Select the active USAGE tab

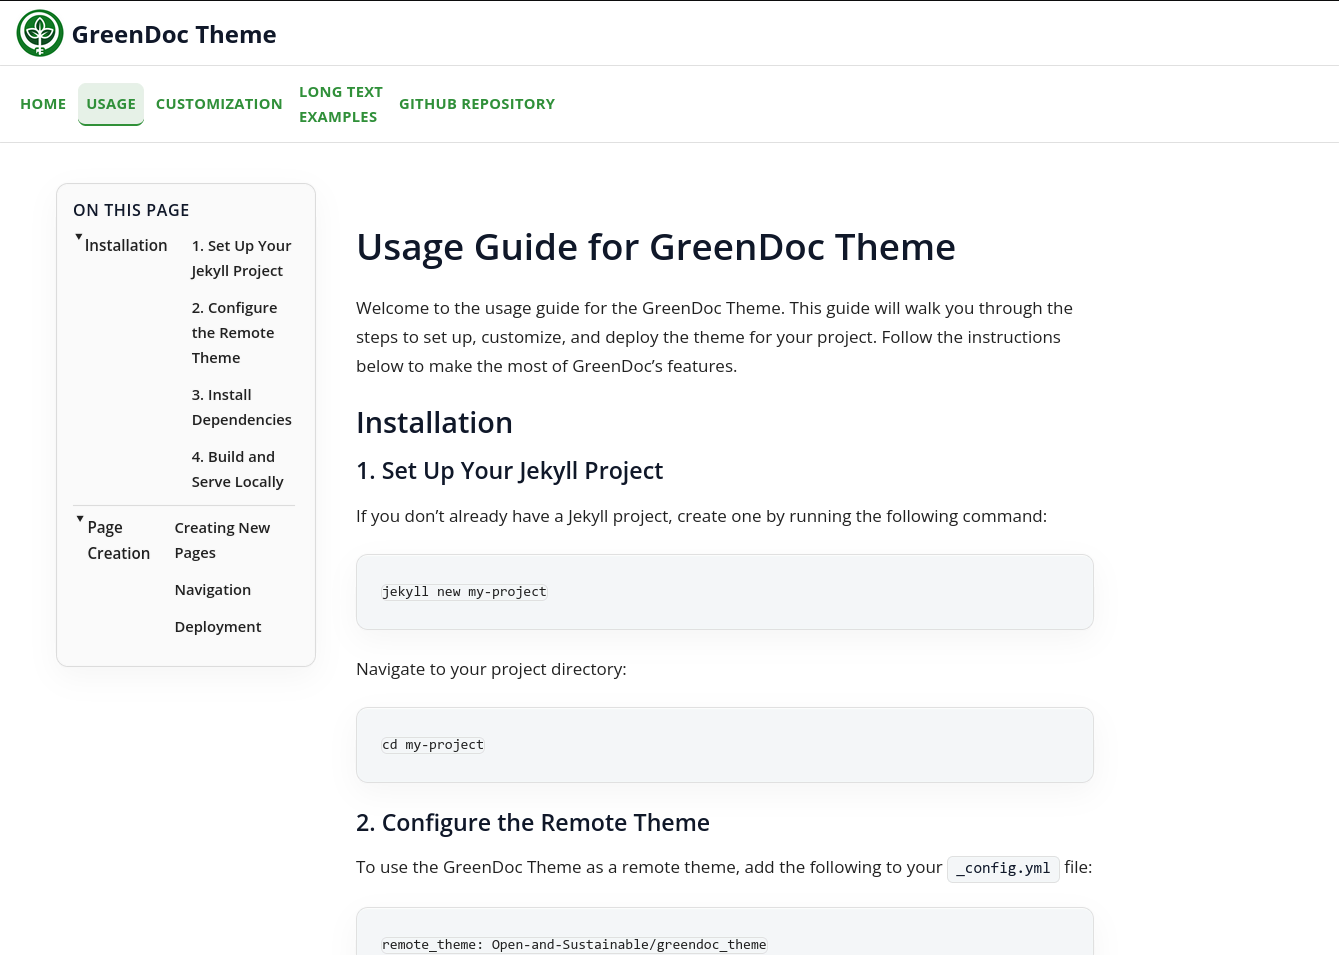[110, 104]
